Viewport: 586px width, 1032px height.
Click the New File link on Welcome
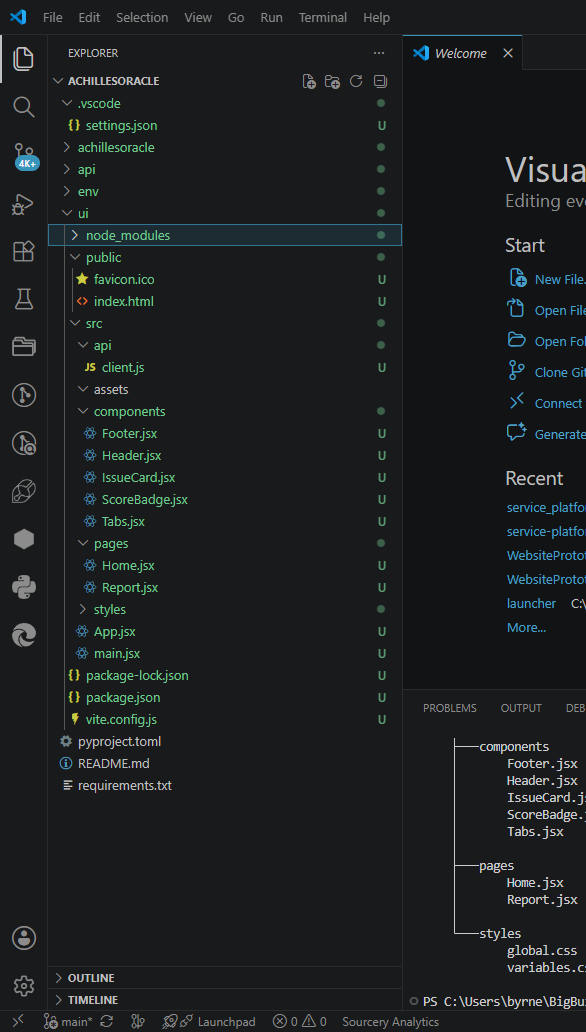tap(550, 278)
